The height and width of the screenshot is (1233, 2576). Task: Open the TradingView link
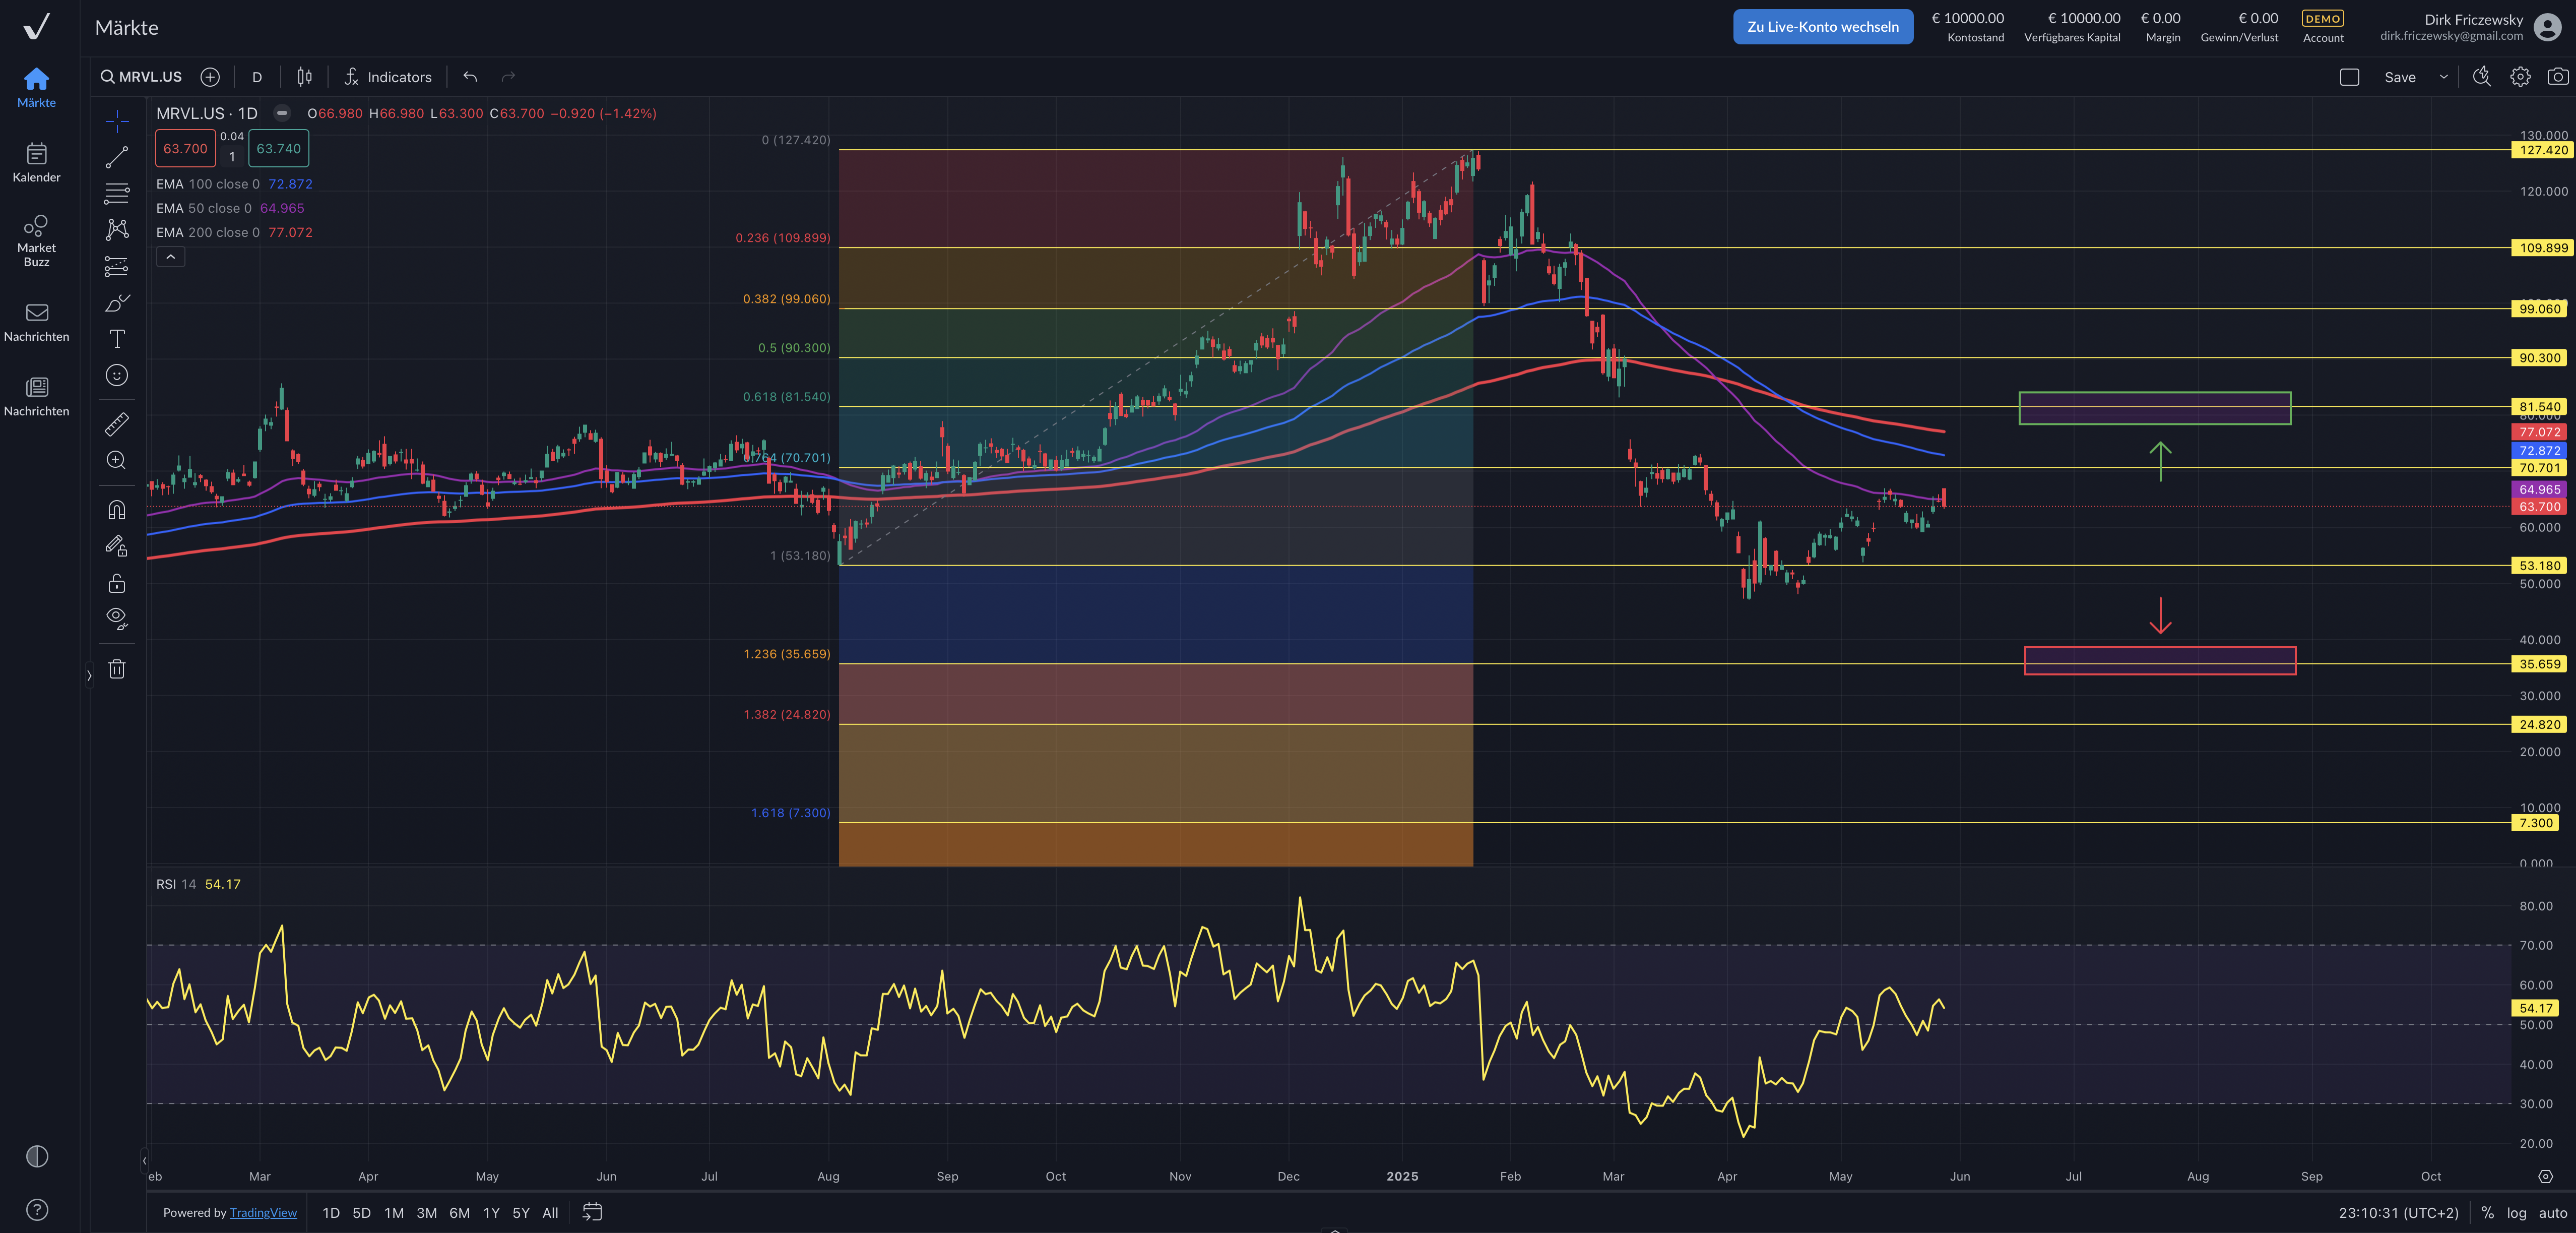pos(263,1213)
